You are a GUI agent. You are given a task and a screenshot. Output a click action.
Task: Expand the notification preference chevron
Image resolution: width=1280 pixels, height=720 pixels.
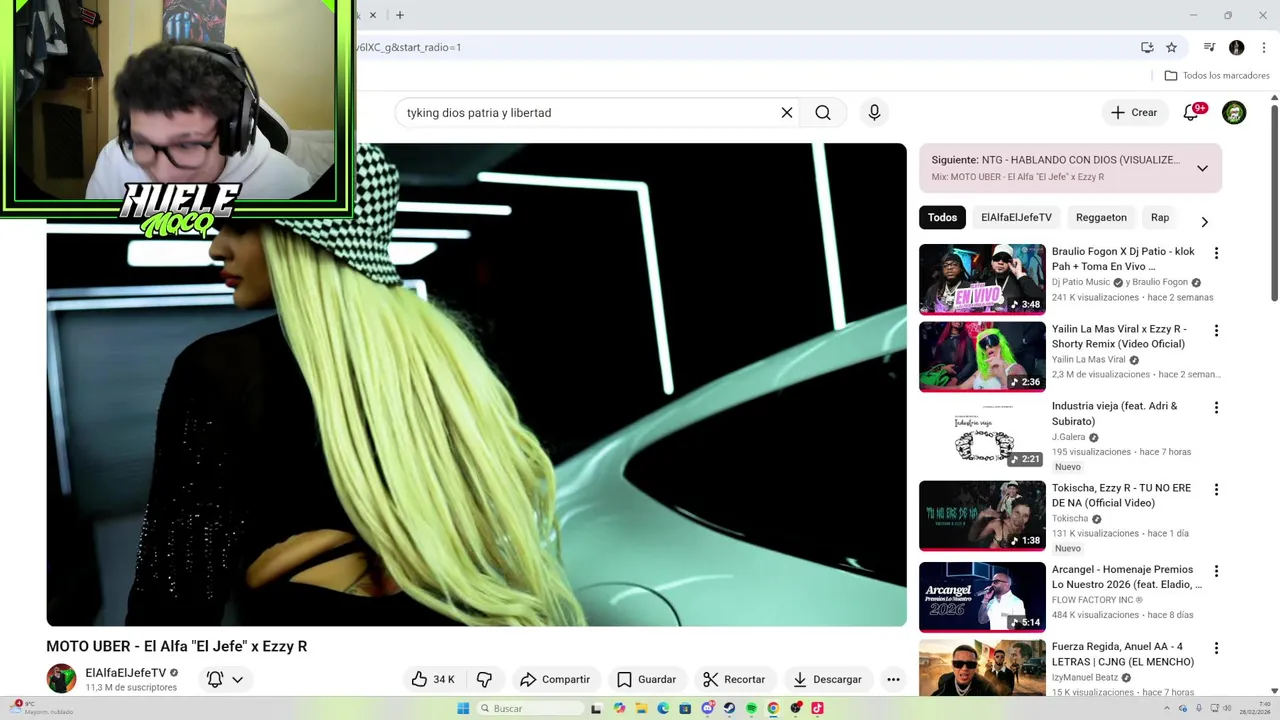point(237,679)
